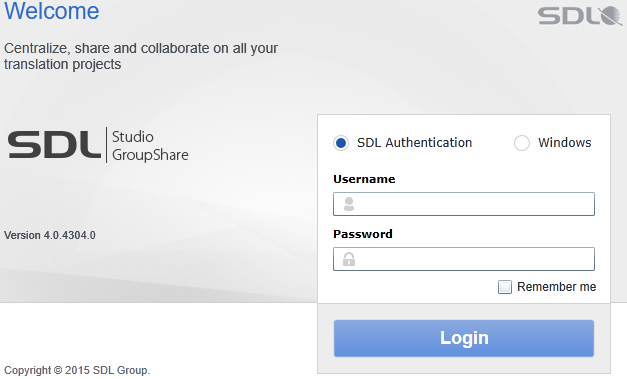Click the SDL Studio GroupShare logo

pos(98,145)
